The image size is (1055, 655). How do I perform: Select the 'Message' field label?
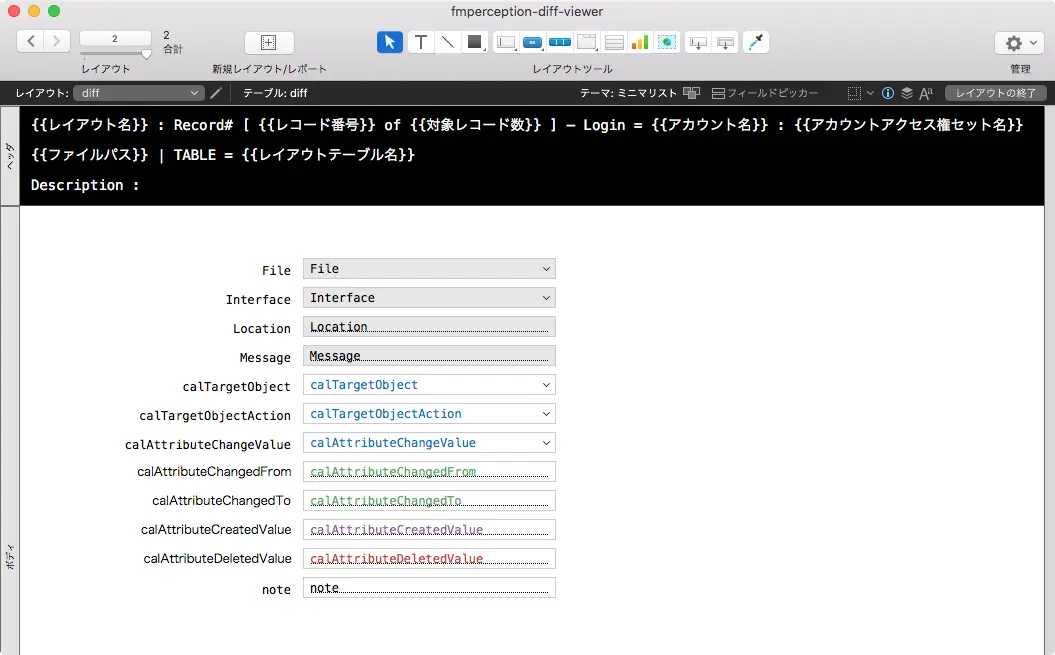[x=265, y=357]
